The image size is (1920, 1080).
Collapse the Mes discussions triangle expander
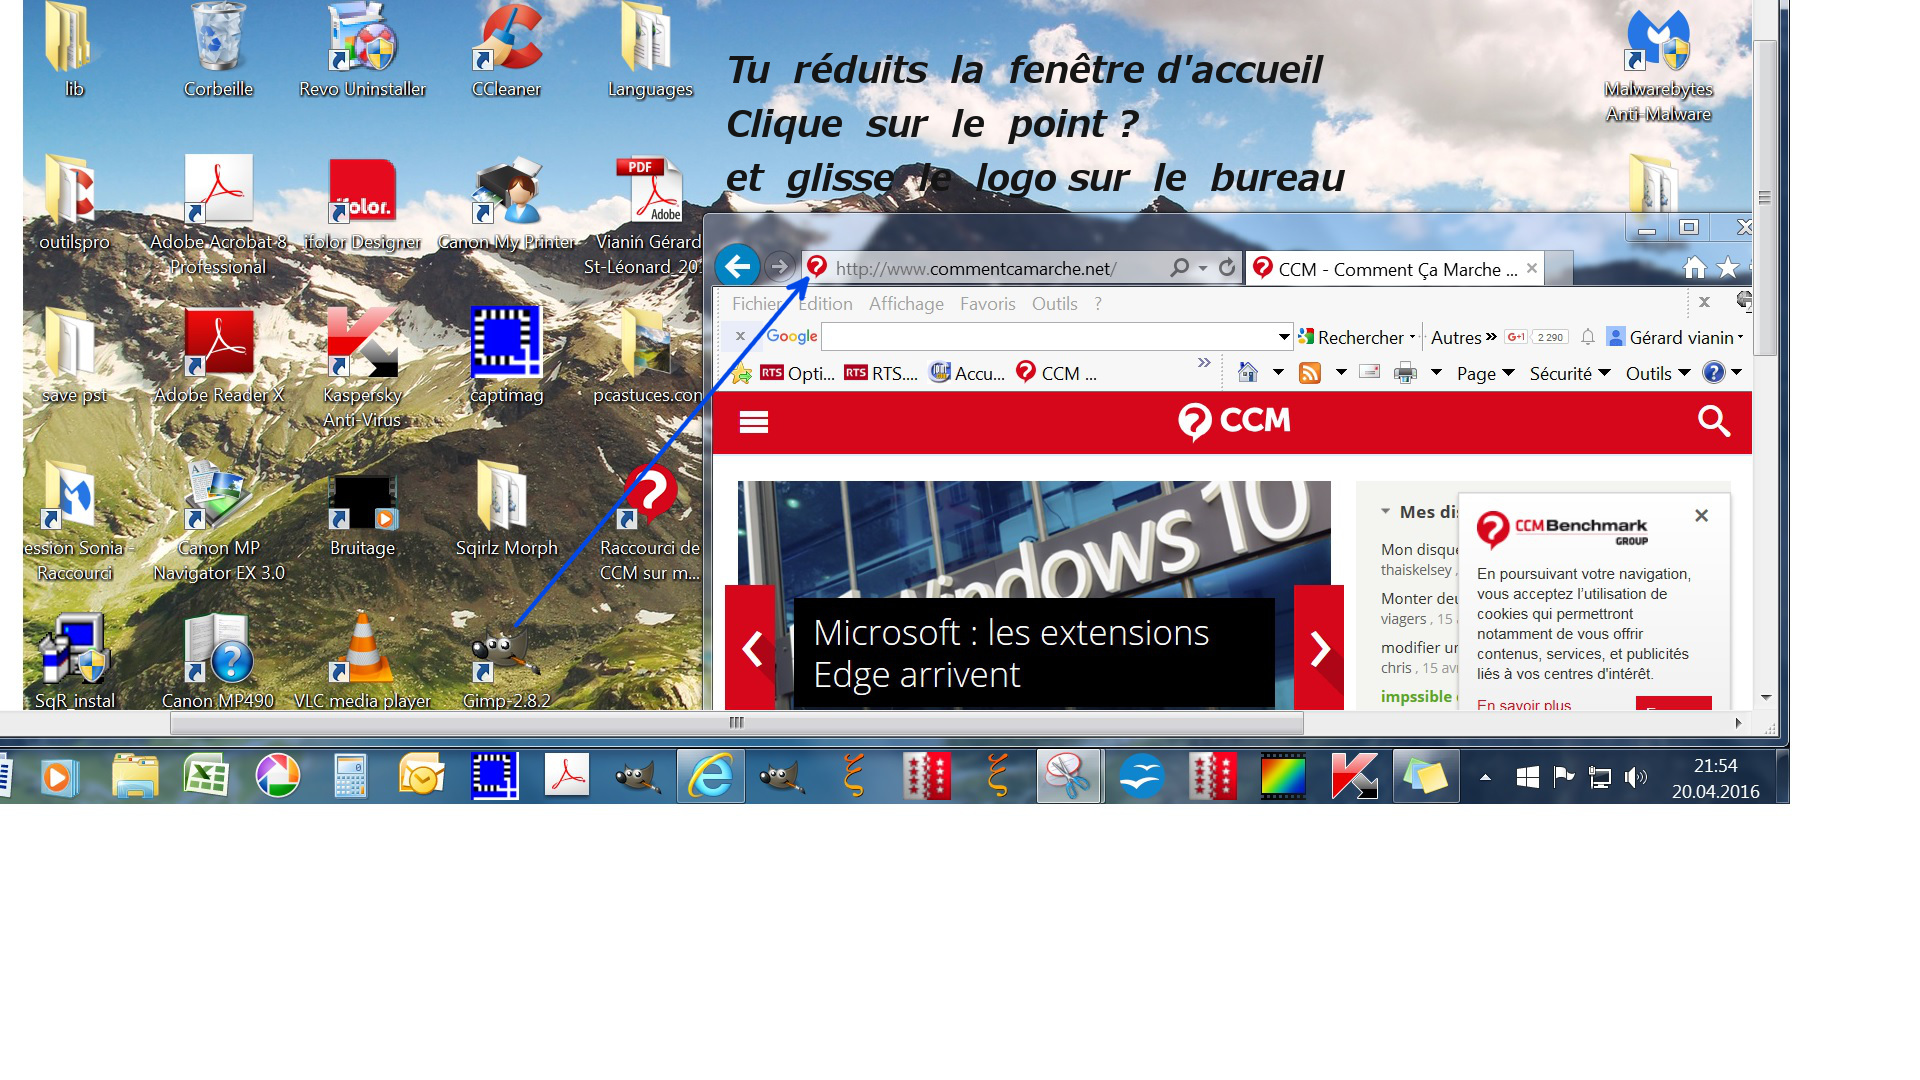point(1385,511)
